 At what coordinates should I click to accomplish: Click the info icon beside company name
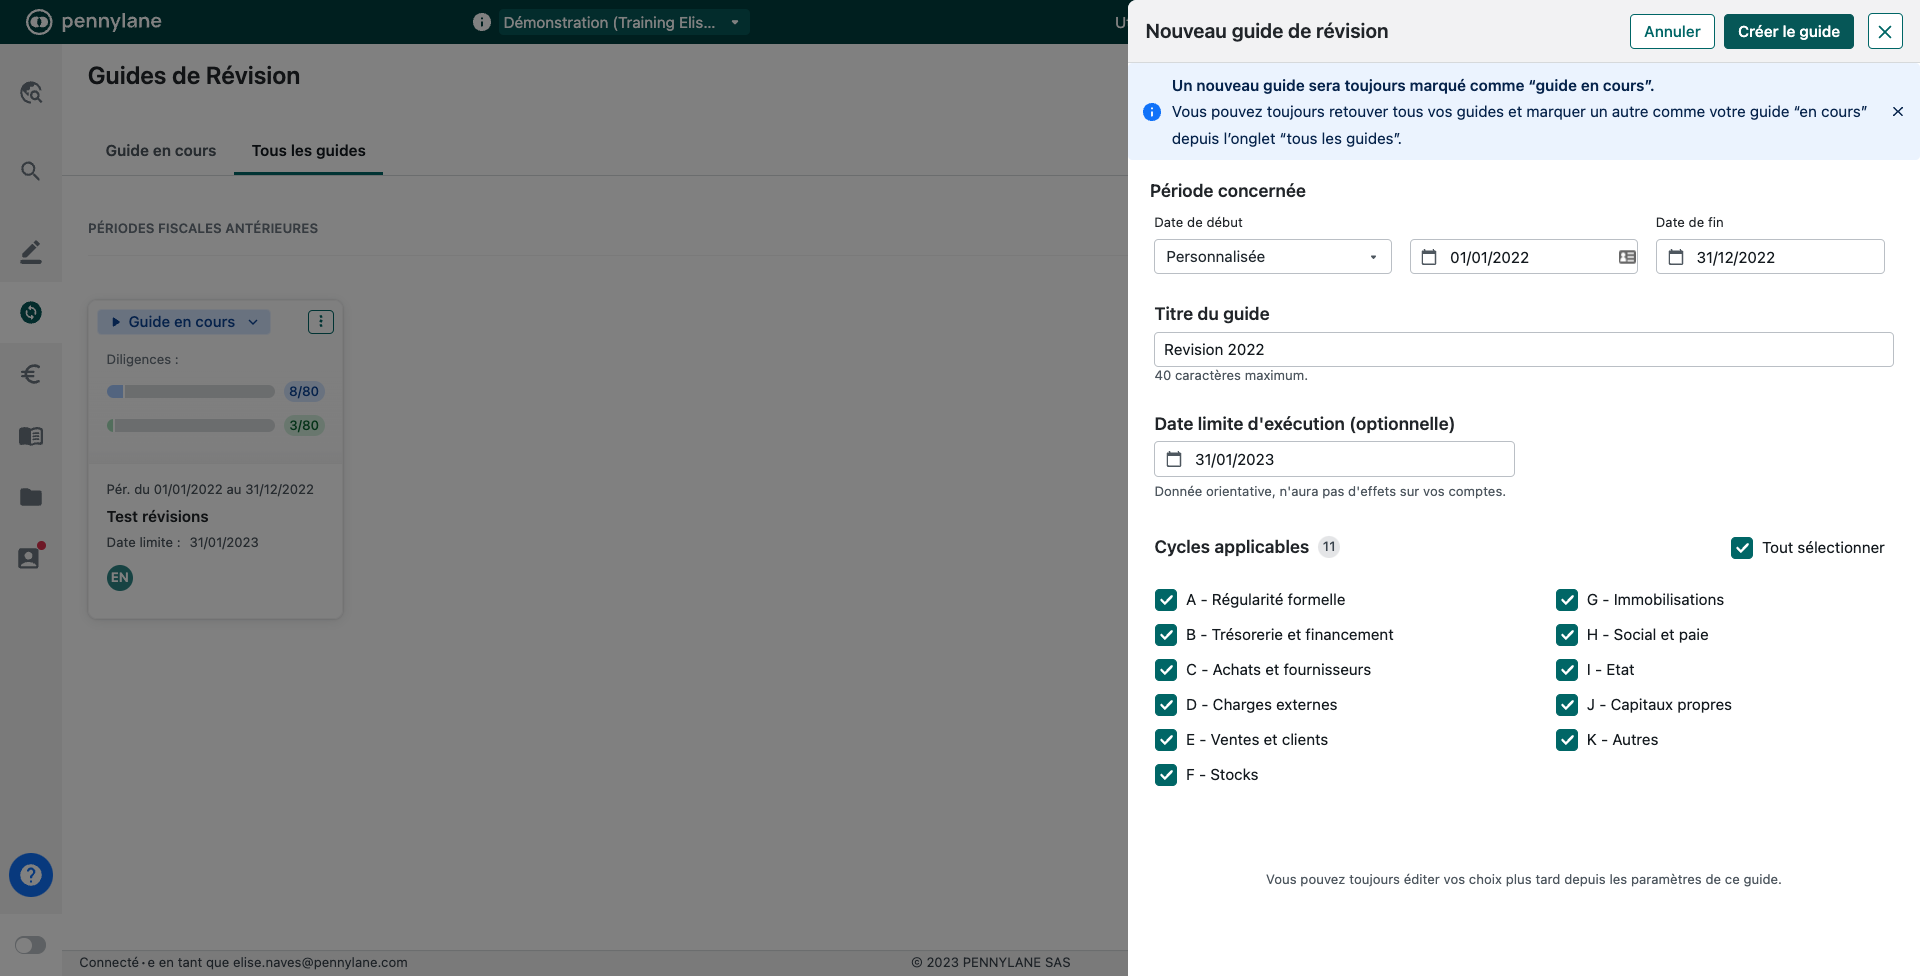coord(482,22)
